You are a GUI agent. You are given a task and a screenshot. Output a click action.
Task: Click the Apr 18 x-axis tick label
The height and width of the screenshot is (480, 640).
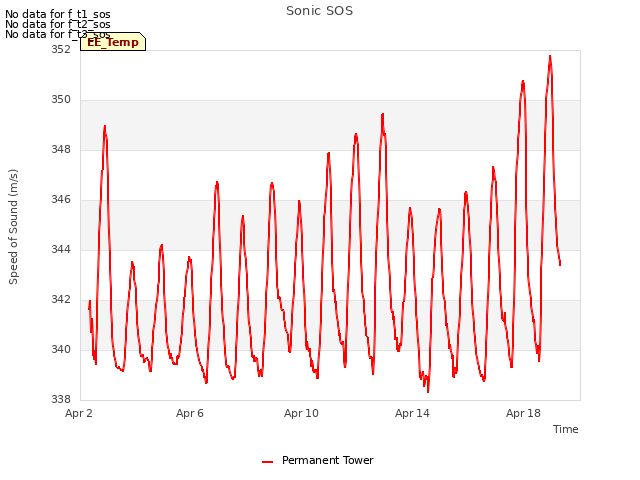pos(523,413)
